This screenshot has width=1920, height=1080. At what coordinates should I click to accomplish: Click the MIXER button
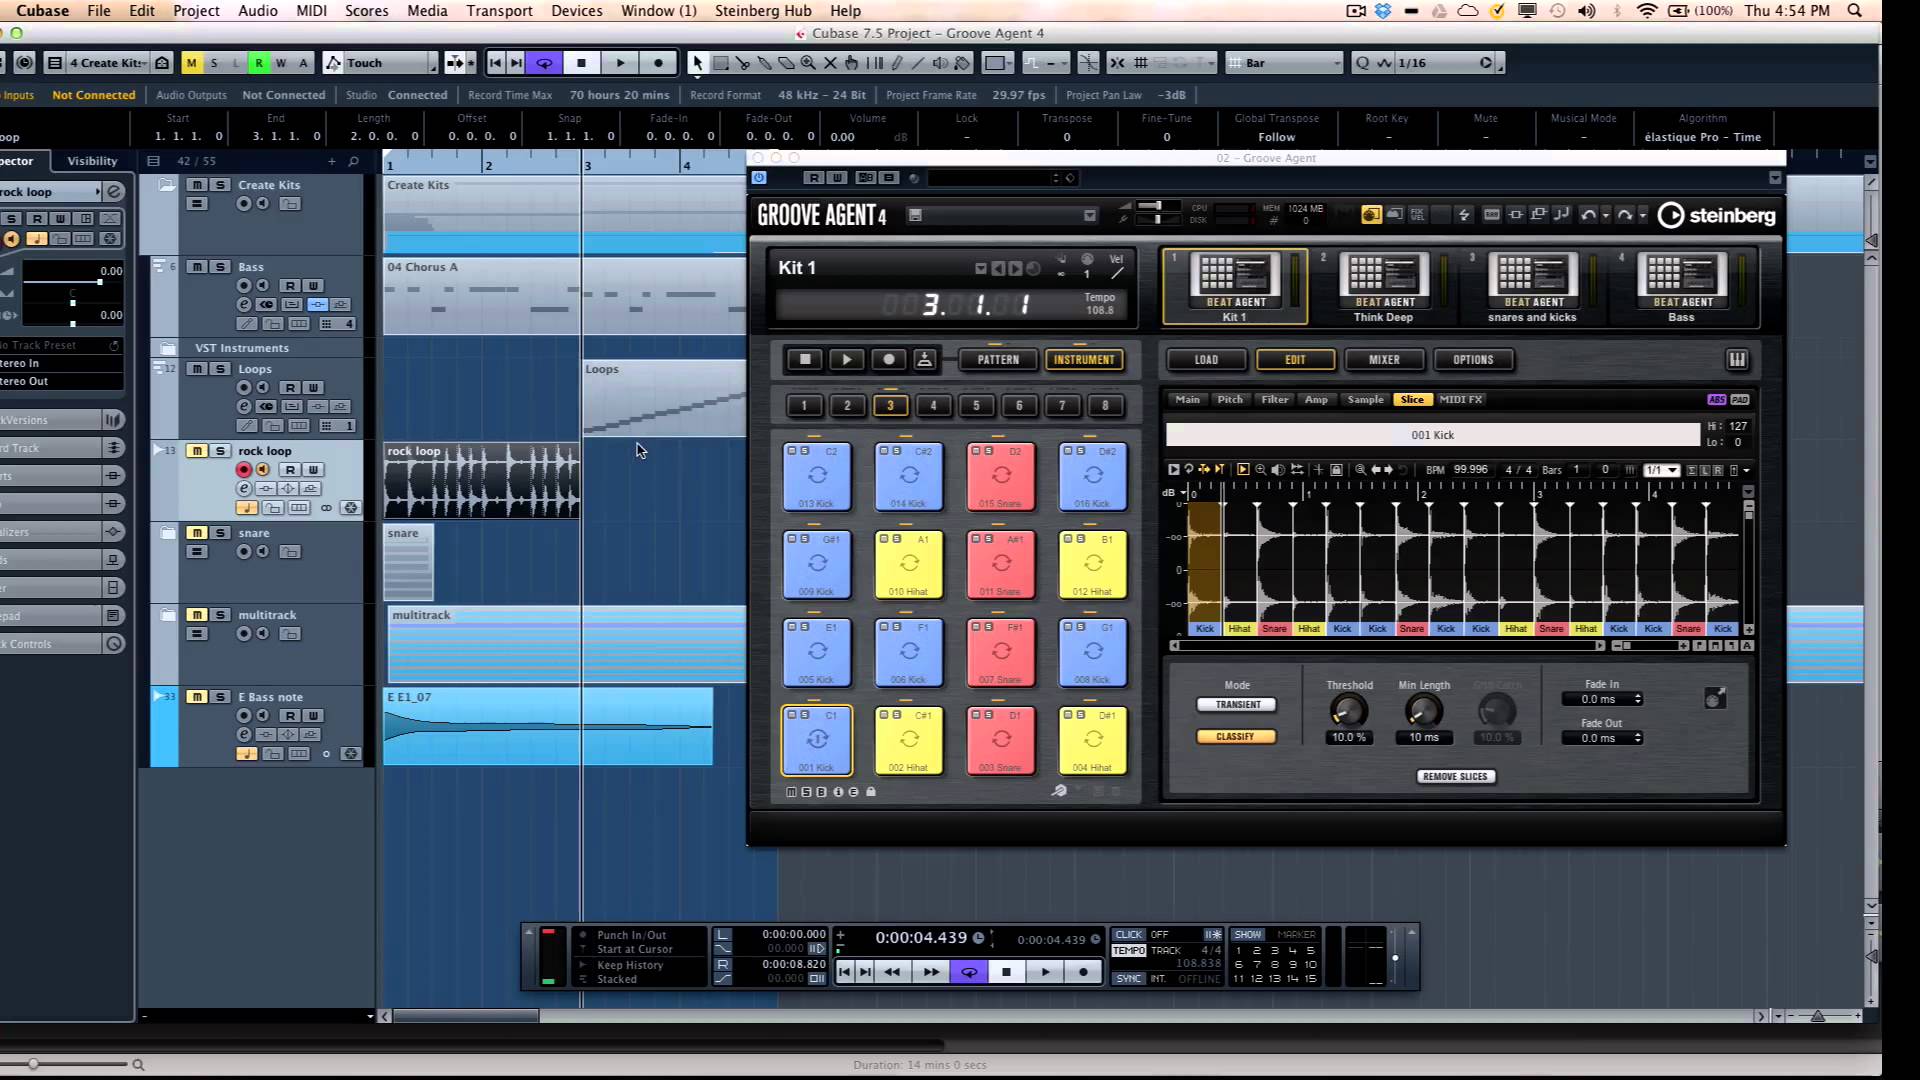1384,360
